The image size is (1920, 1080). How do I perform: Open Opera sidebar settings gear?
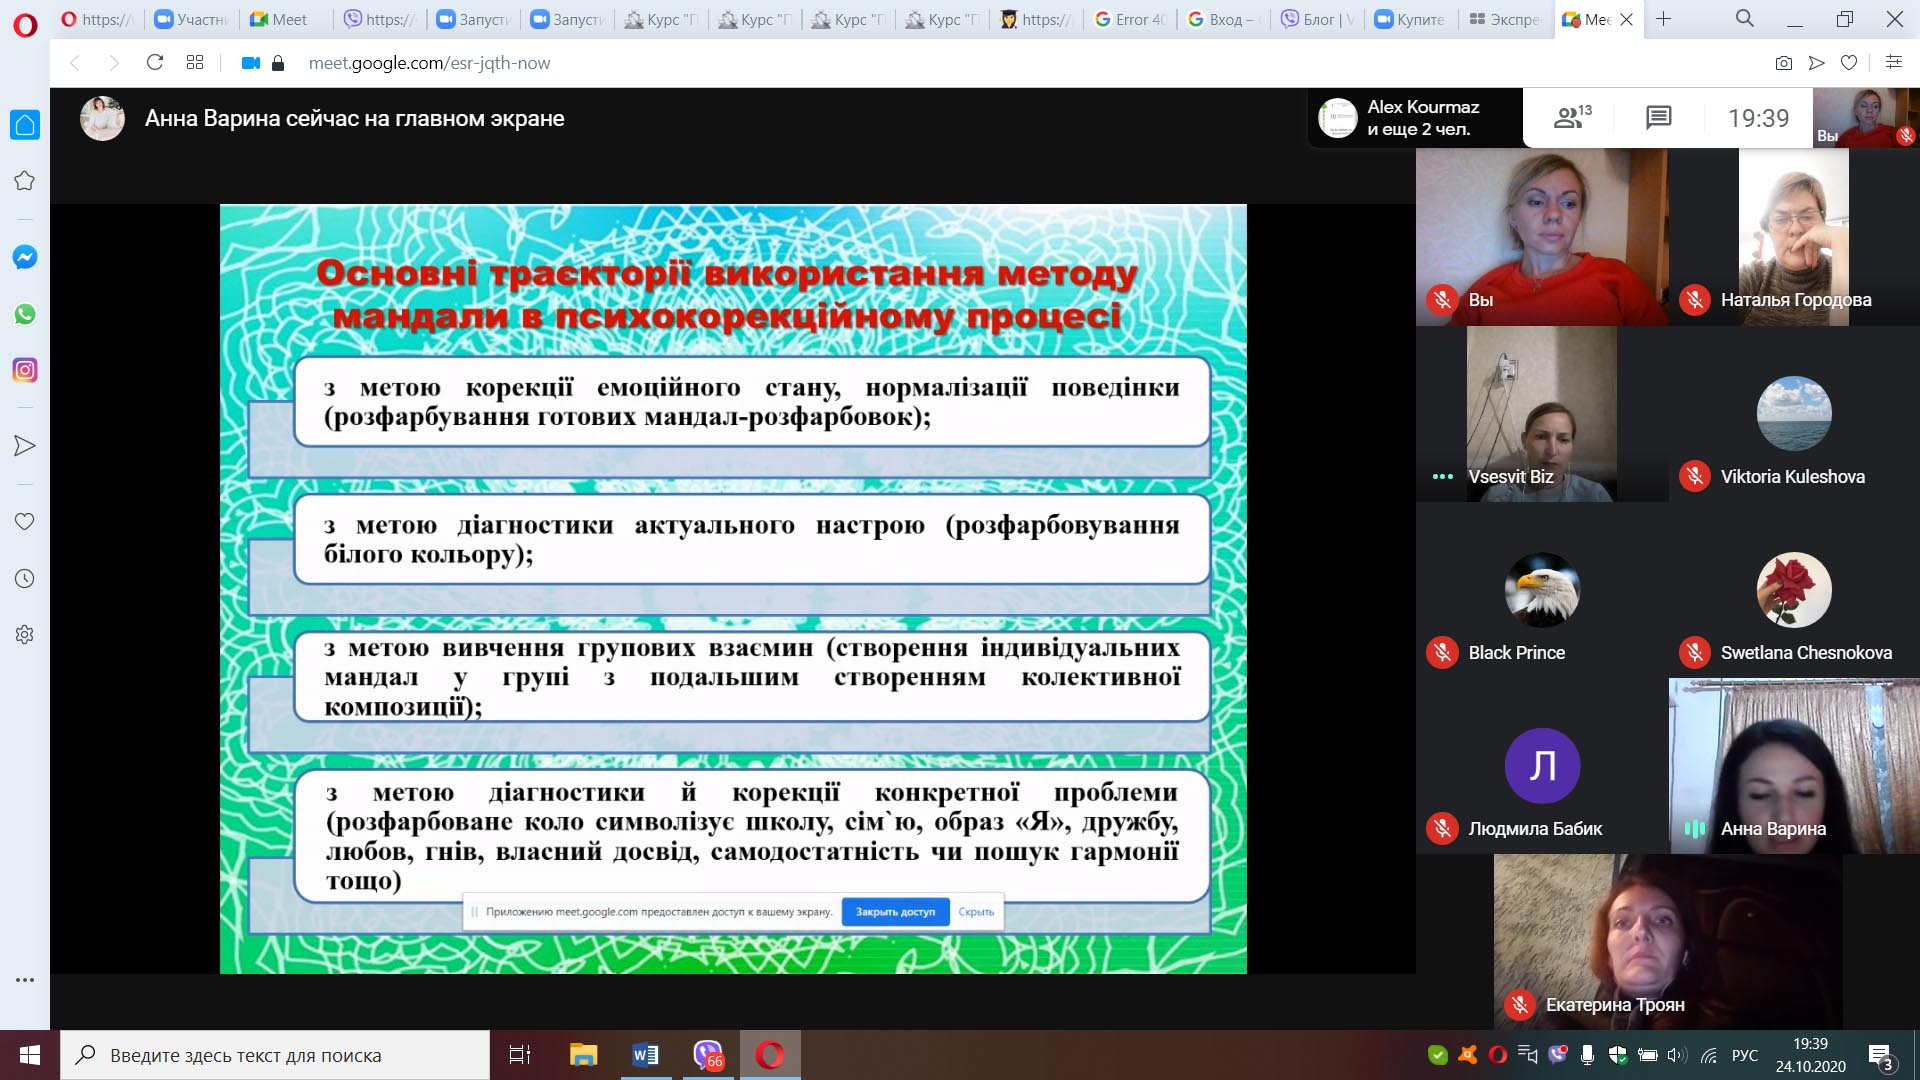(x=25, y=634)
